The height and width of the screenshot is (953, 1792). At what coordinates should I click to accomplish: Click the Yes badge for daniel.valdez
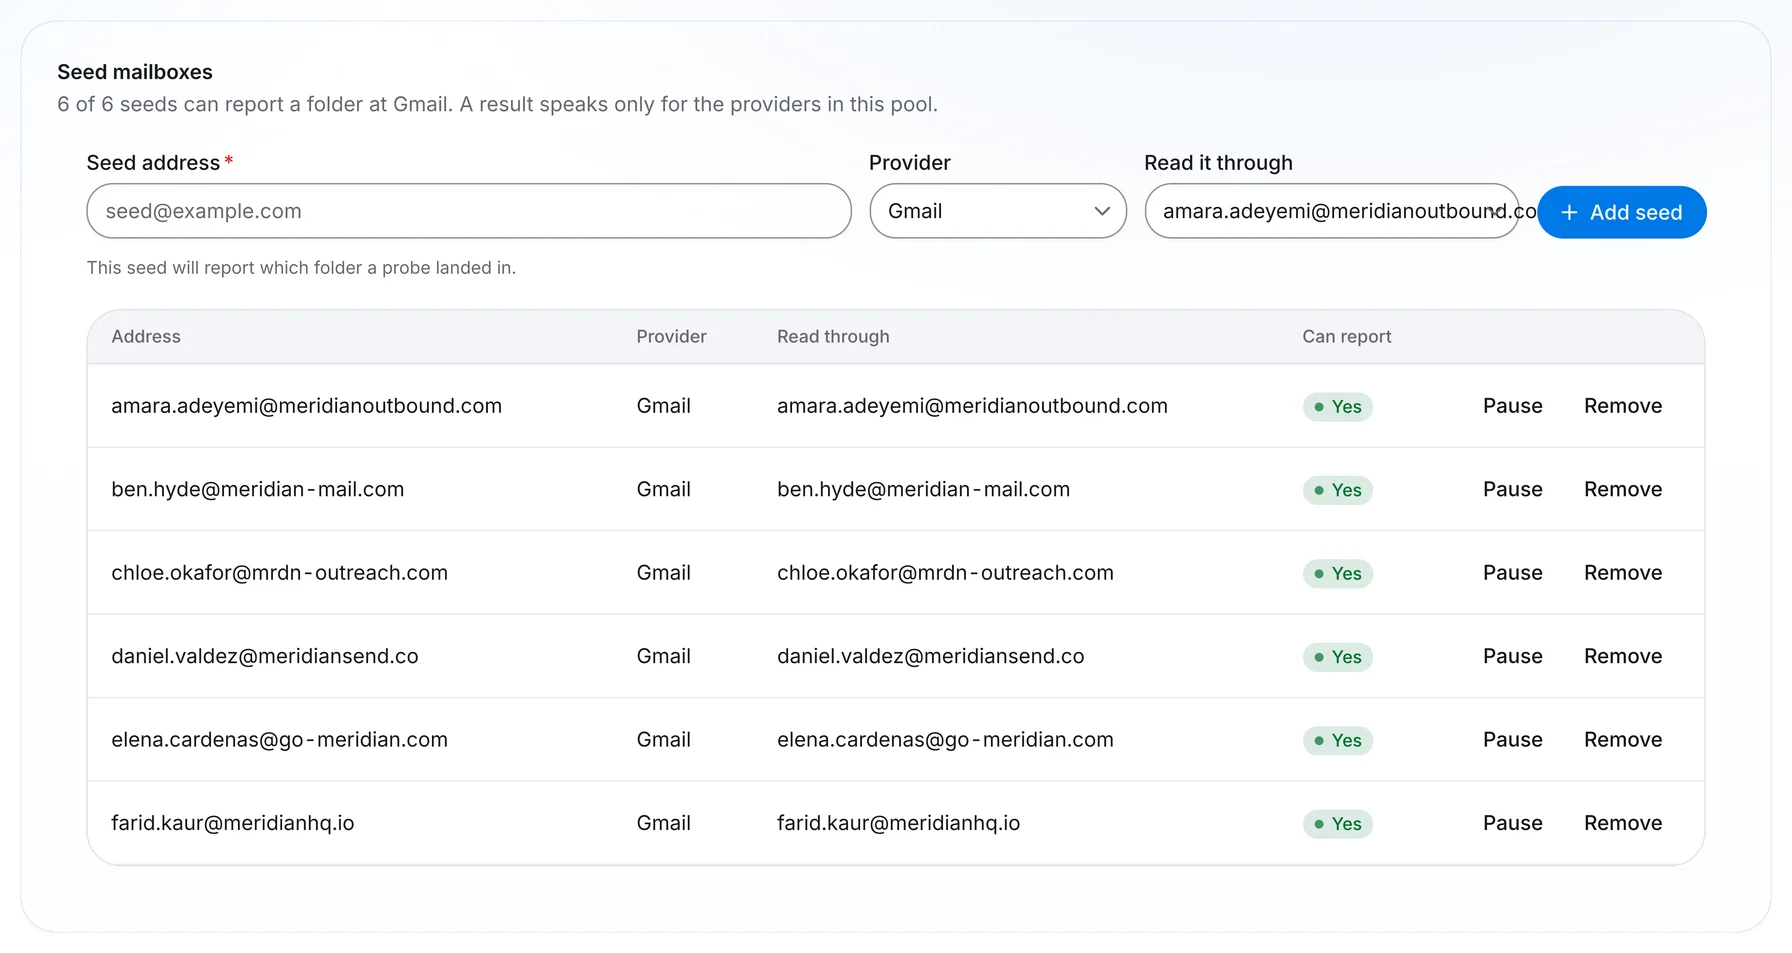click(x=1337, y=657)
